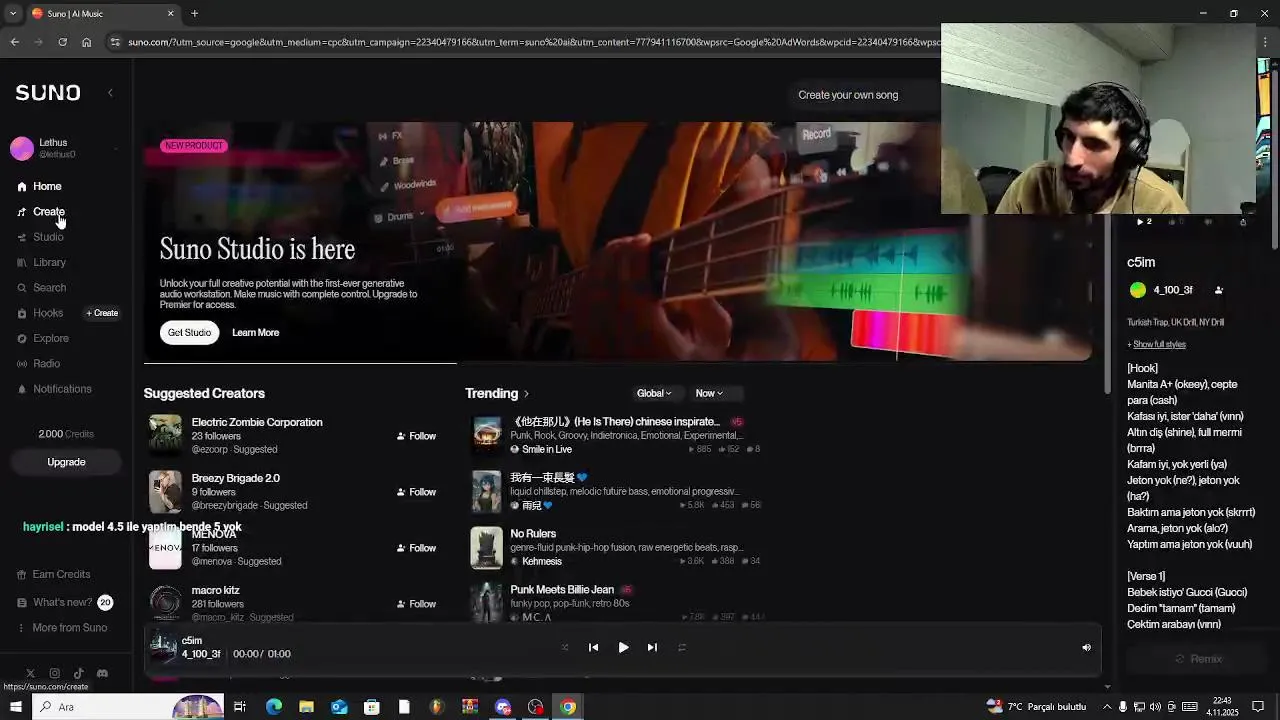The width and height of the screenshot is (1280, 720).
Task: Click the Get Studio button
Action: click(189, 332)
